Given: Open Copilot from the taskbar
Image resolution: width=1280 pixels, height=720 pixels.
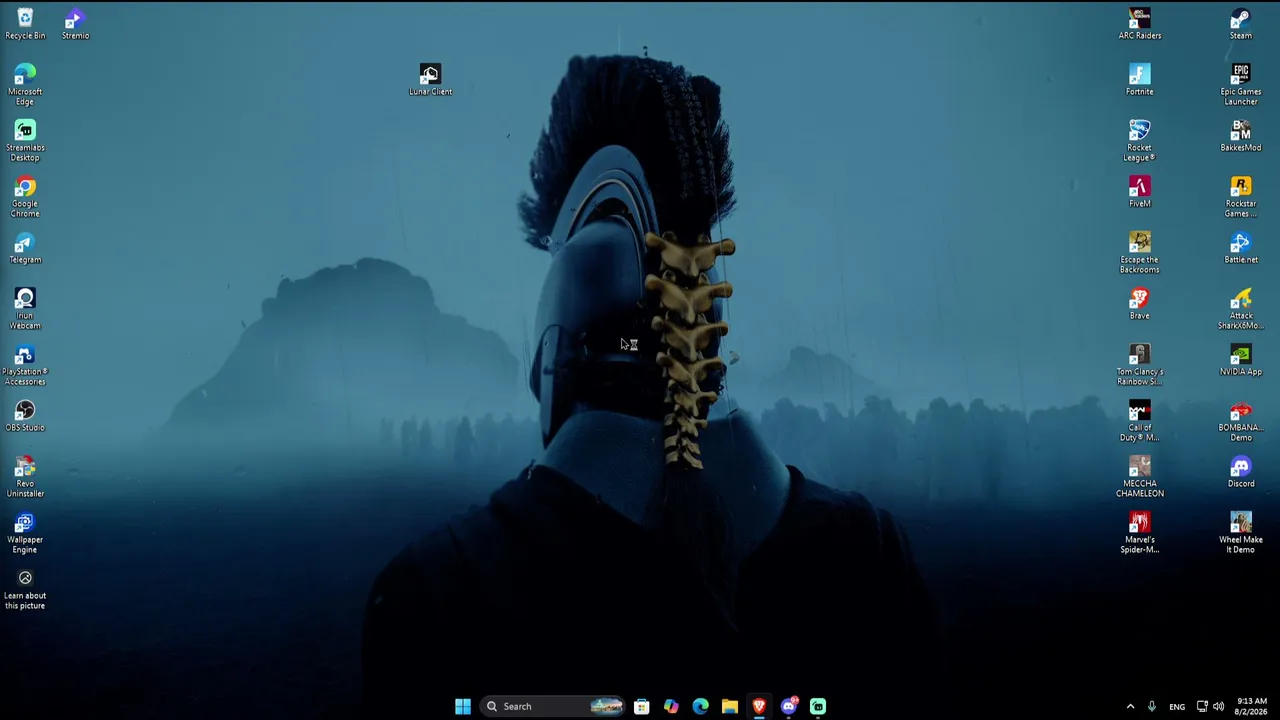Looking at the screenshot, I should 671,707.
